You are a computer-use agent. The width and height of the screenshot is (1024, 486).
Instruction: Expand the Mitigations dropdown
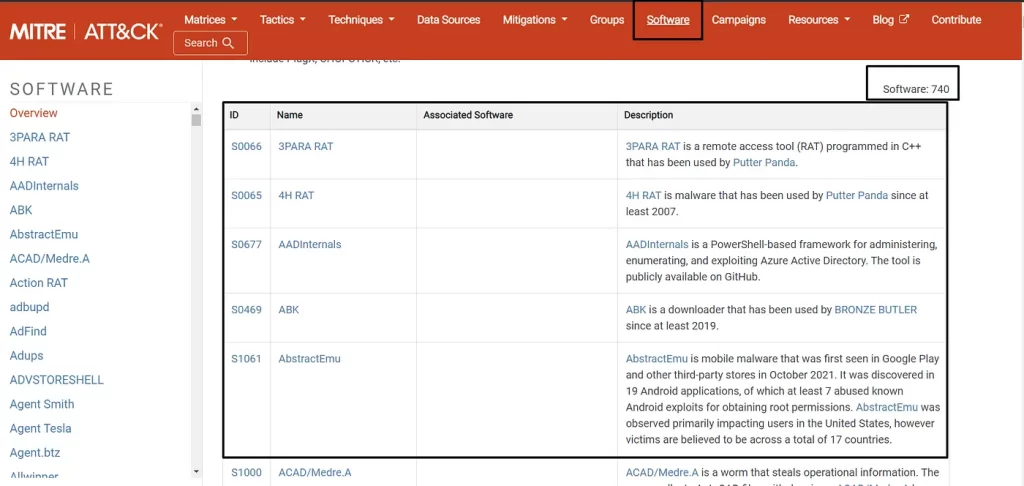[535, 20]
